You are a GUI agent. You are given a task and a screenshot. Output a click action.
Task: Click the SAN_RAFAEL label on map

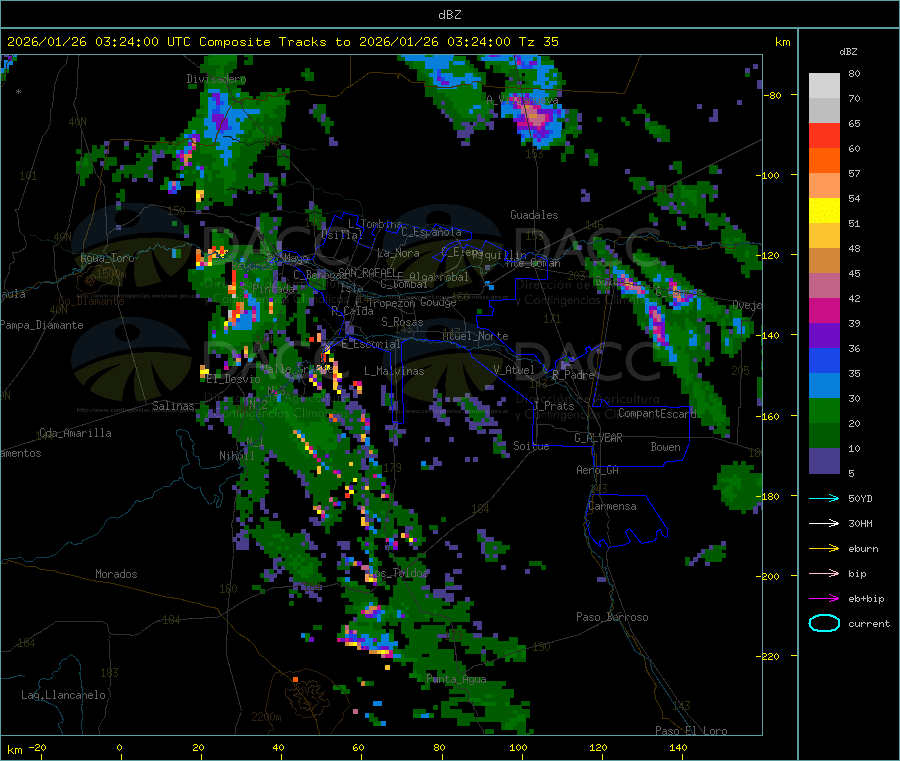pyautogui.click(x=367, y=272)
